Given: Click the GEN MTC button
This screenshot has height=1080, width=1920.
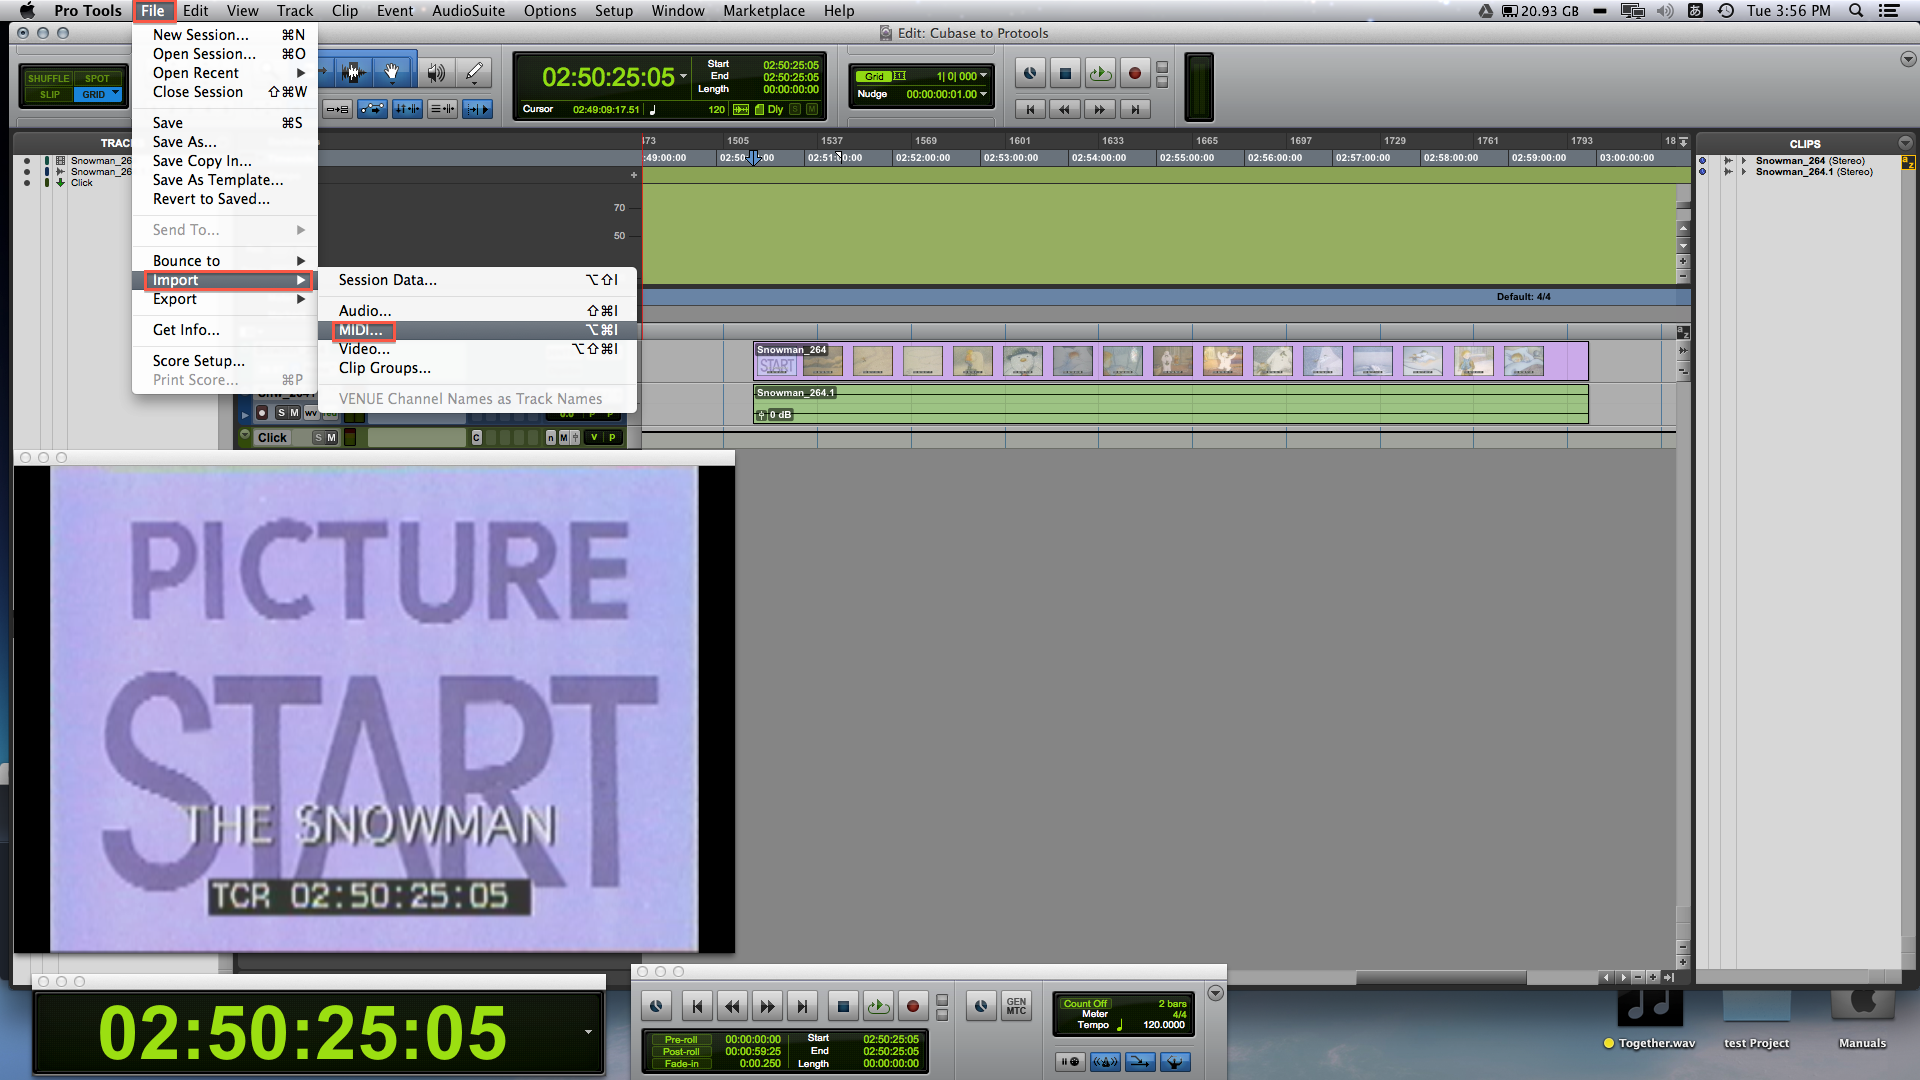Looking at the screenshot, I should 1016,1007.
